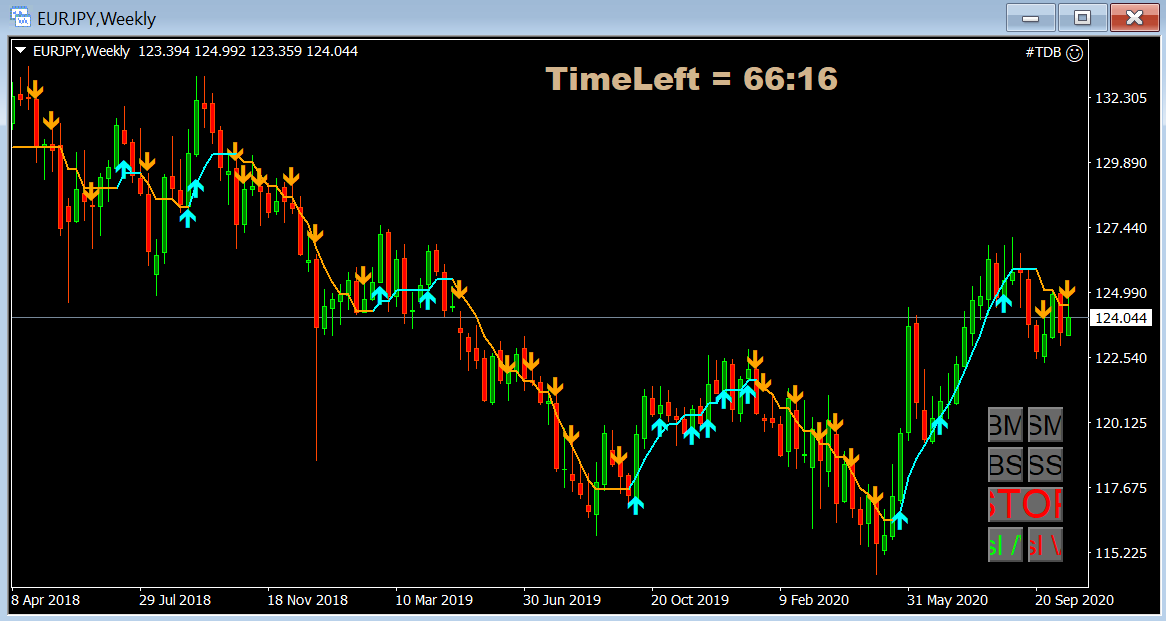The image size is (1166, 621).
Task: Click the TimeLeft = 66:16 countdown text
Action: point(692,79)
